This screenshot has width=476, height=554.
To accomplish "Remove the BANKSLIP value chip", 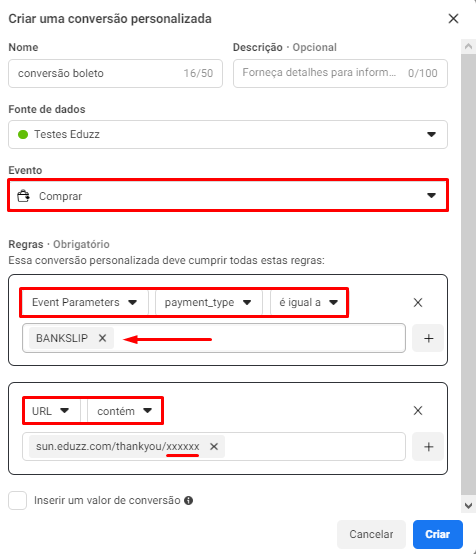I will coord(102,338).
